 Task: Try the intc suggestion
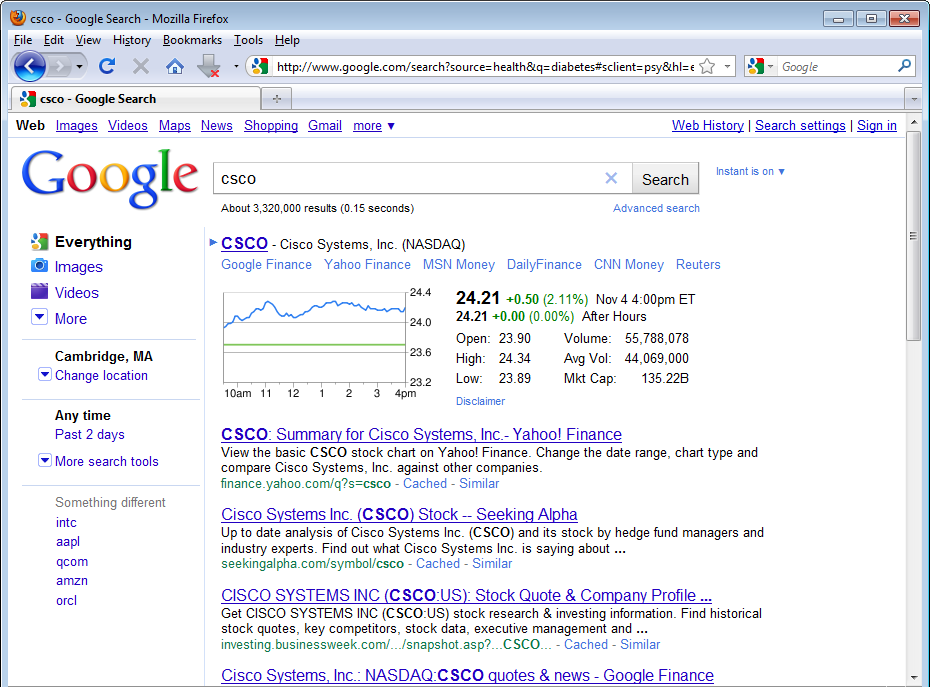[66, 523]
